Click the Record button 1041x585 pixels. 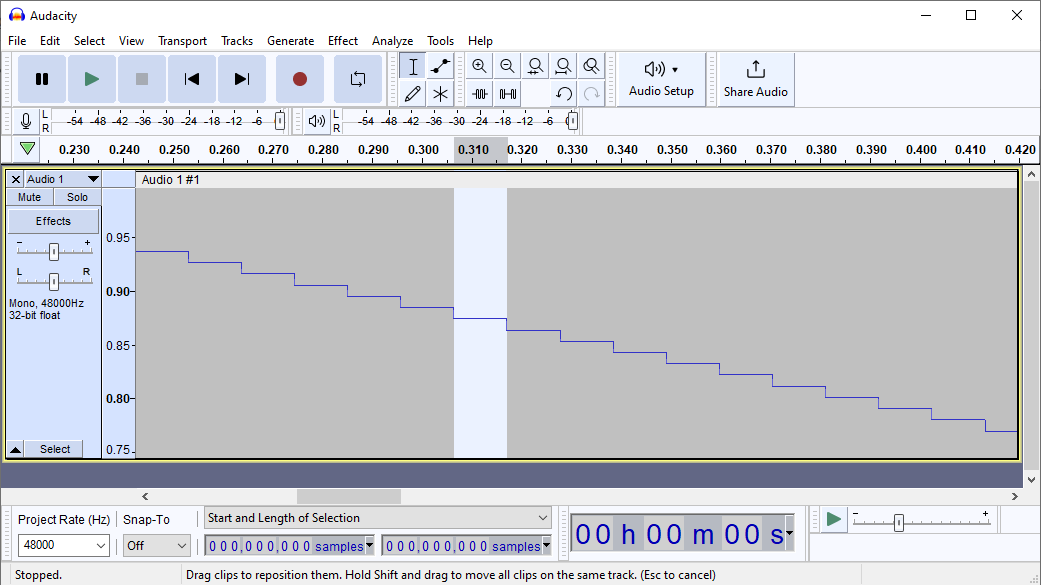point(299,79)
